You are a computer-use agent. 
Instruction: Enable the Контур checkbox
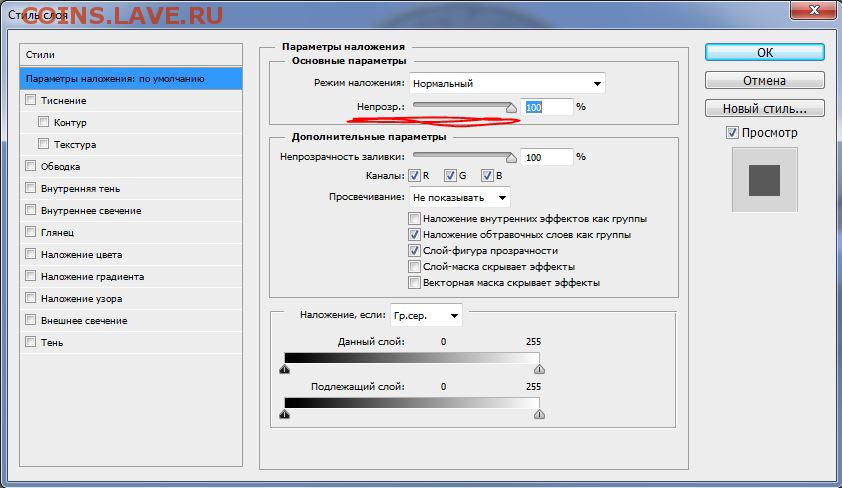[43, 122]
